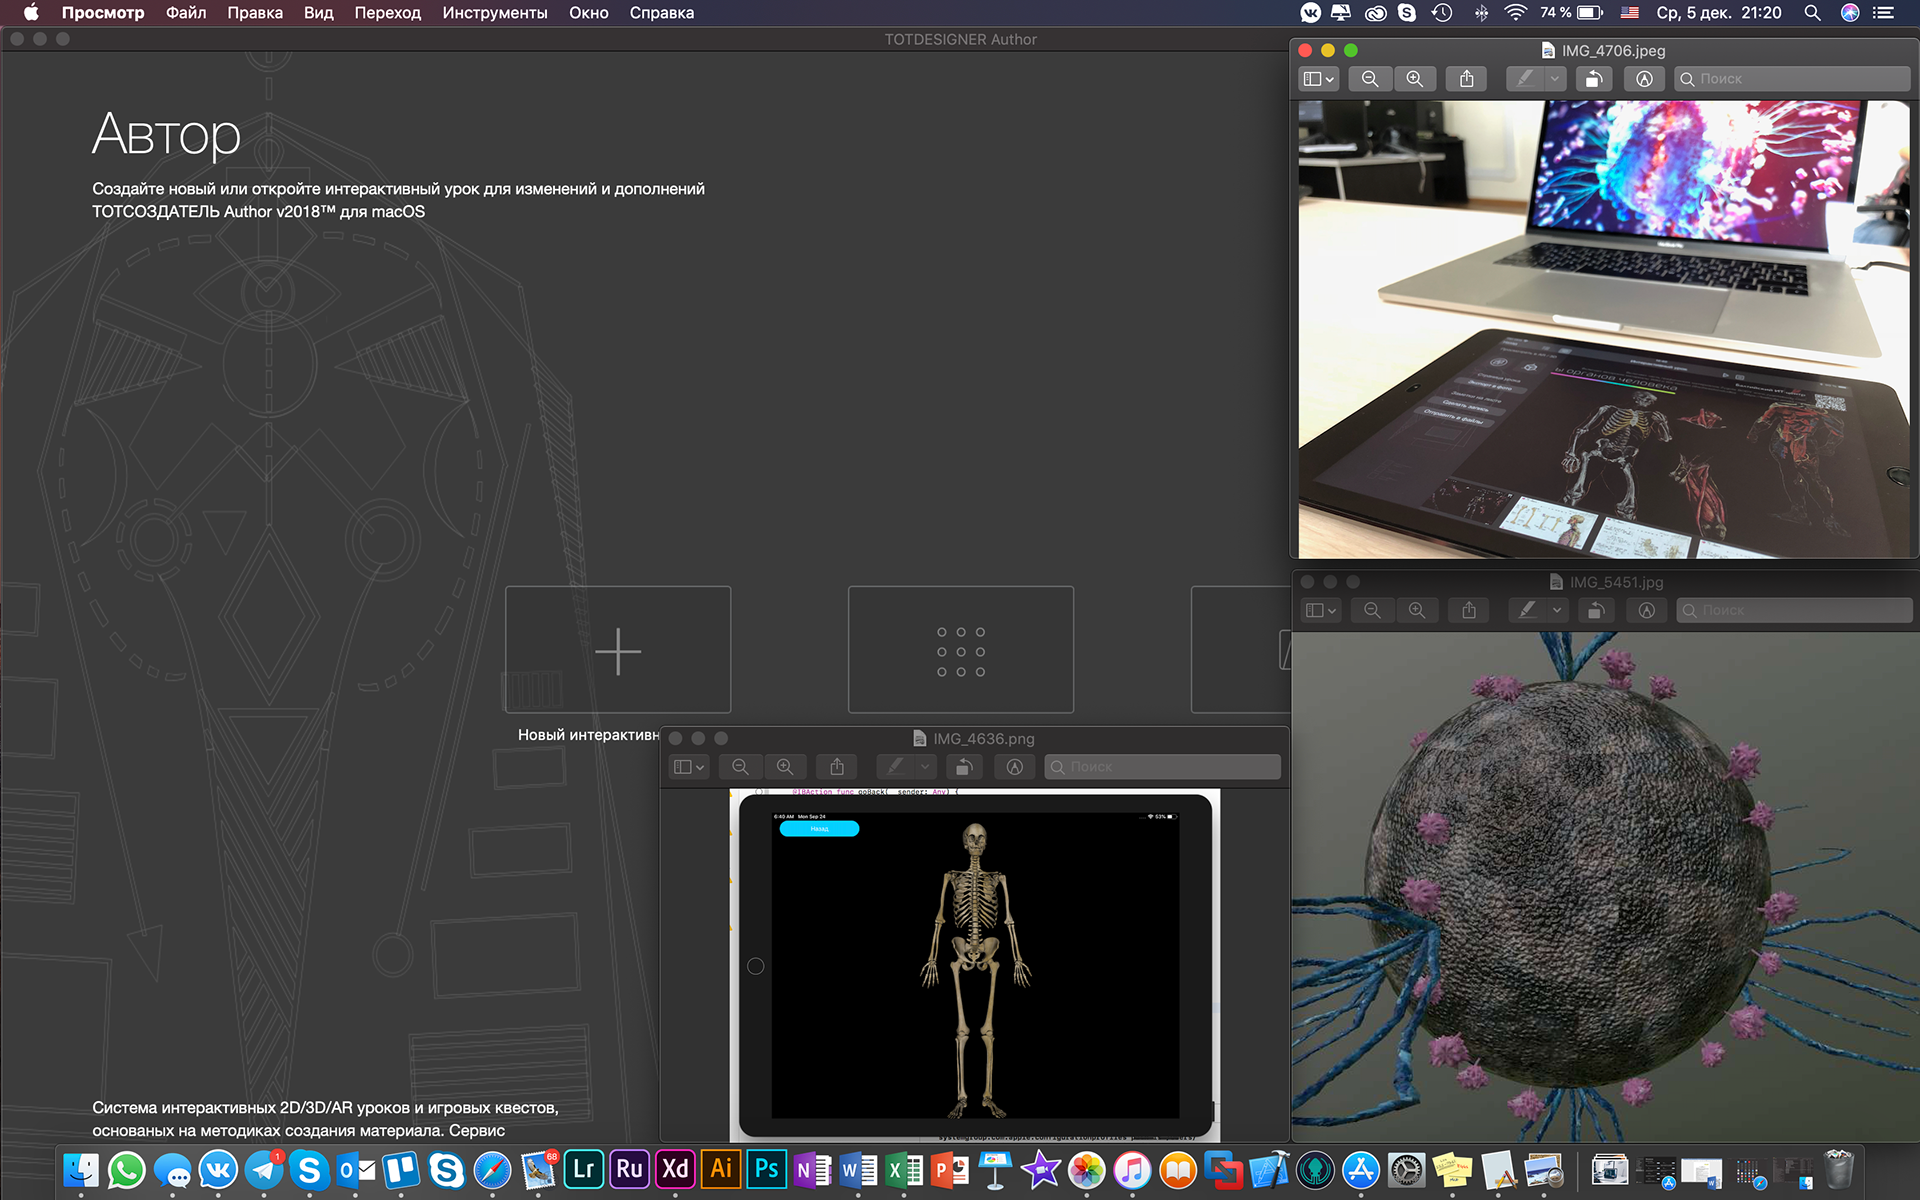Click search field in IMG_5451.jpg window
This screenshot has width=1920, height=1200.
[x=1794, y=610]
